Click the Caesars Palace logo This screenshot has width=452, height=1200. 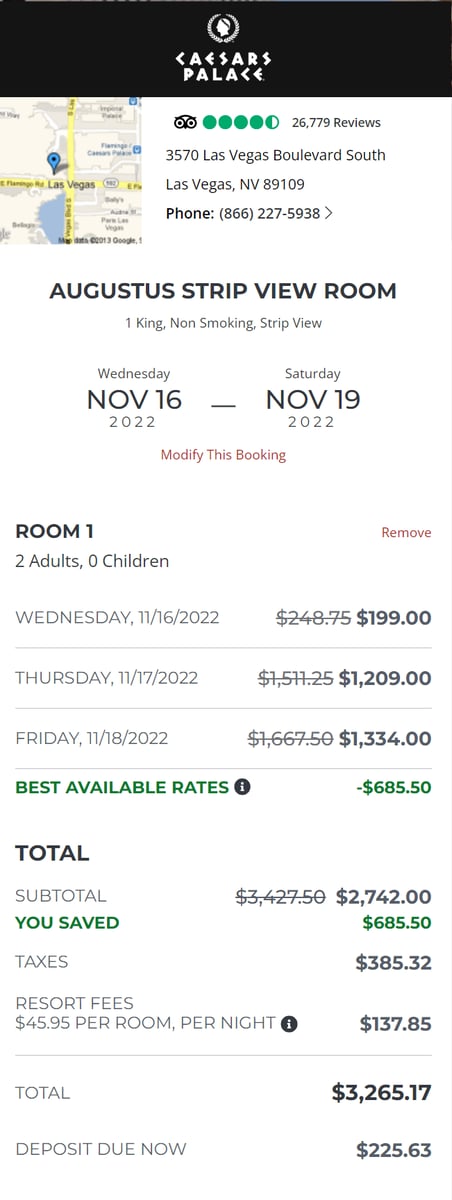pyautogui.click(x=224, y=48)
